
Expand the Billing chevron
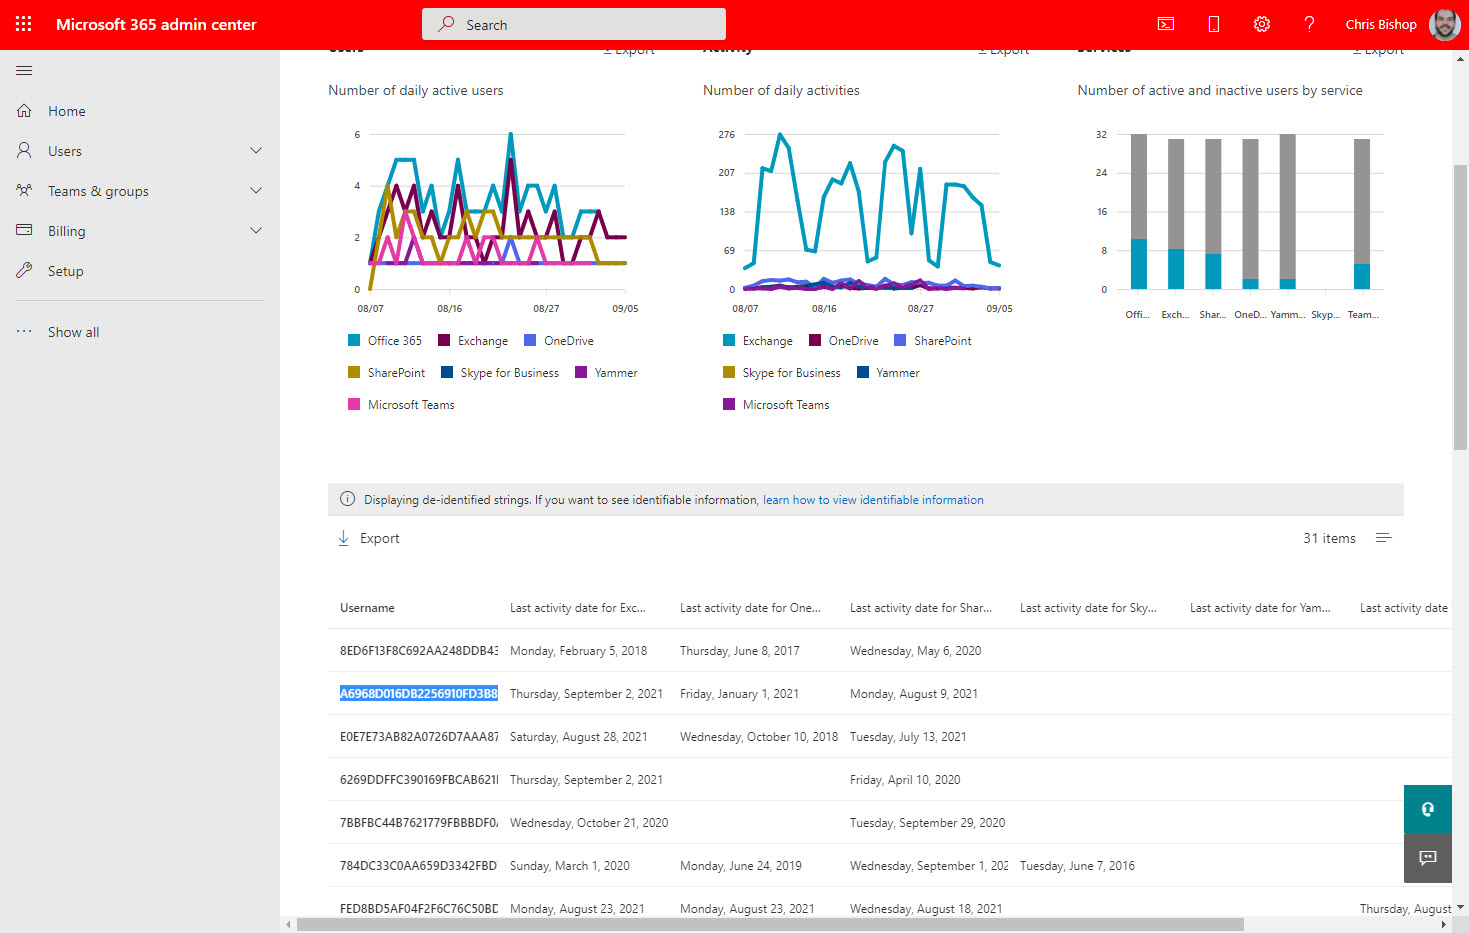coord(256,231)
